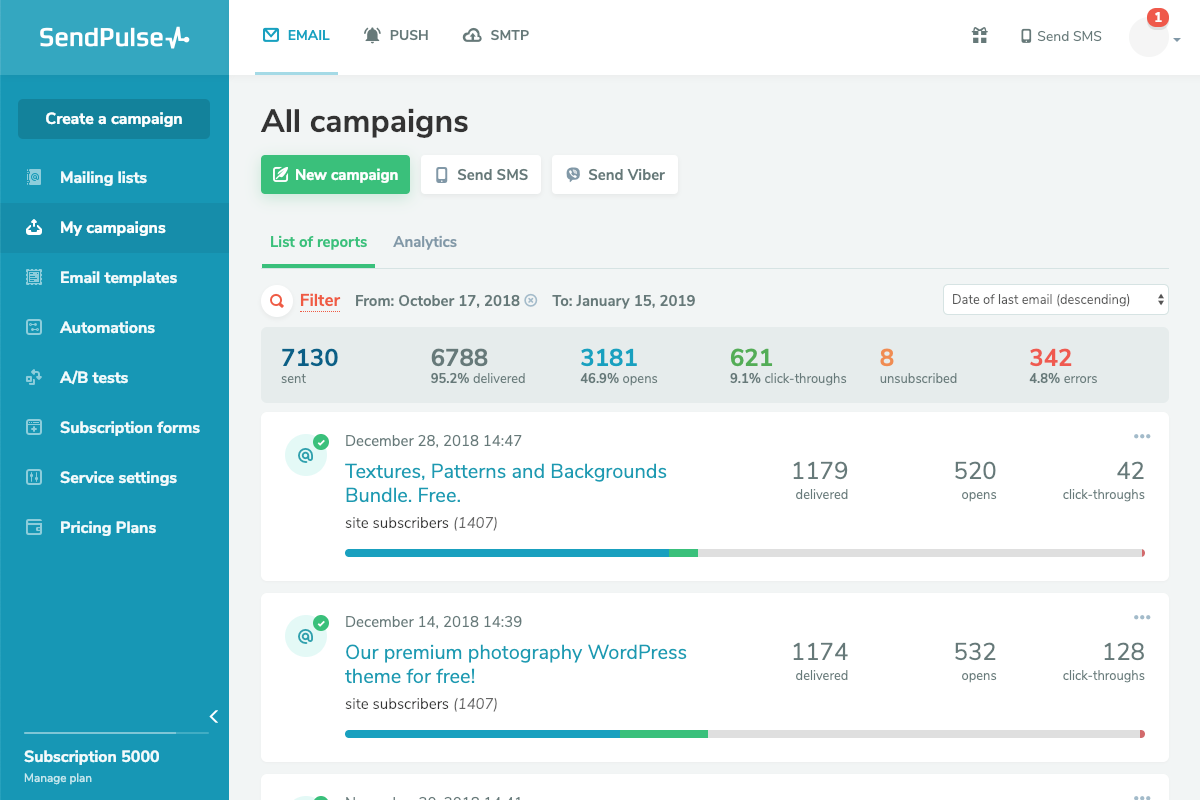Image resolution: width=1200 pixels, height=800 pixels.
Task: Open the Textures, Patterns and Backgrounds Bundle campaign
Action: (506, 483)
